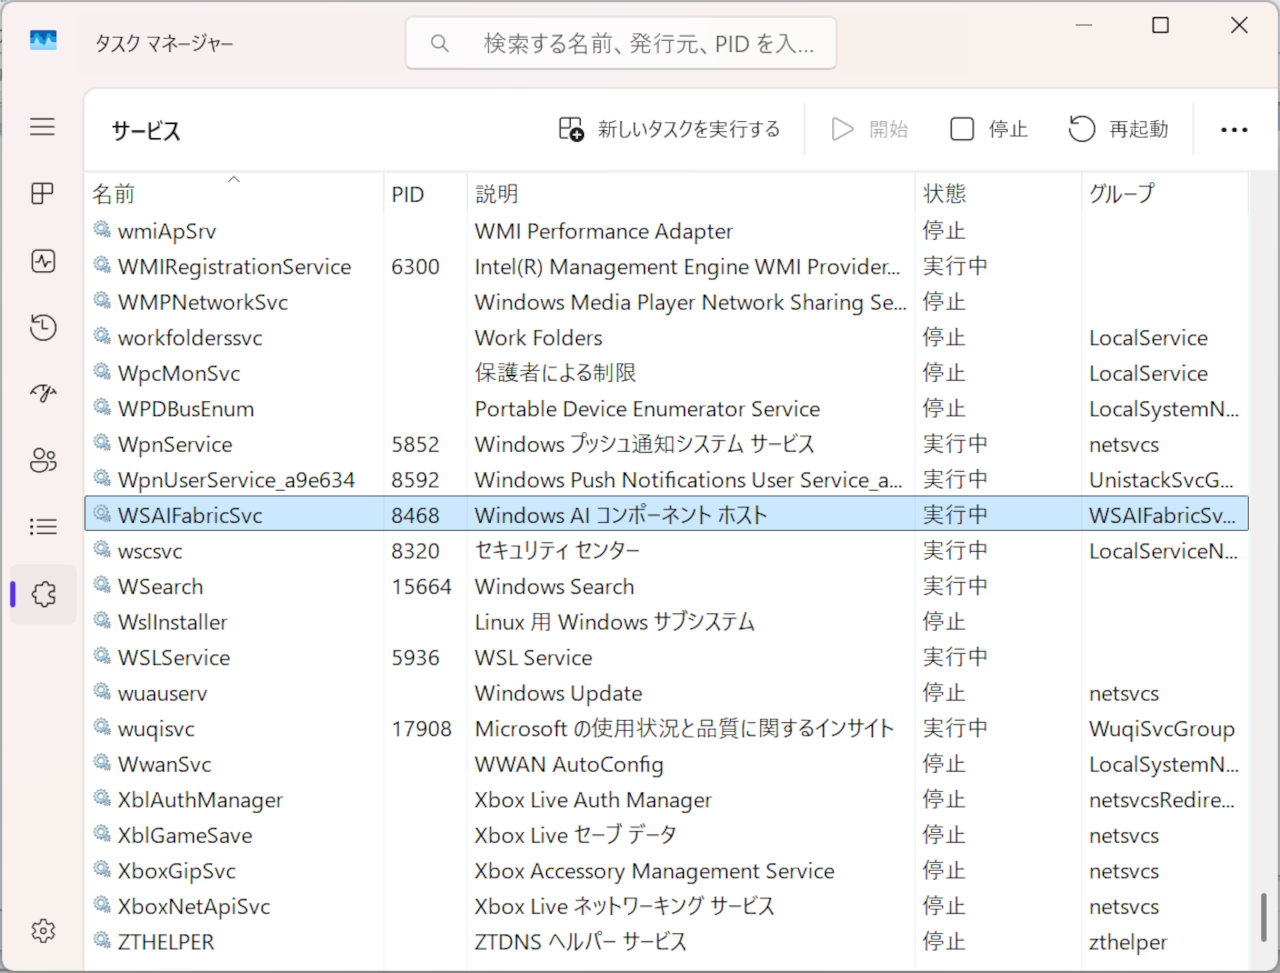The image size is (1280, 973).
Task: Sort by the 名前 column header
Action: click(233, 193)
